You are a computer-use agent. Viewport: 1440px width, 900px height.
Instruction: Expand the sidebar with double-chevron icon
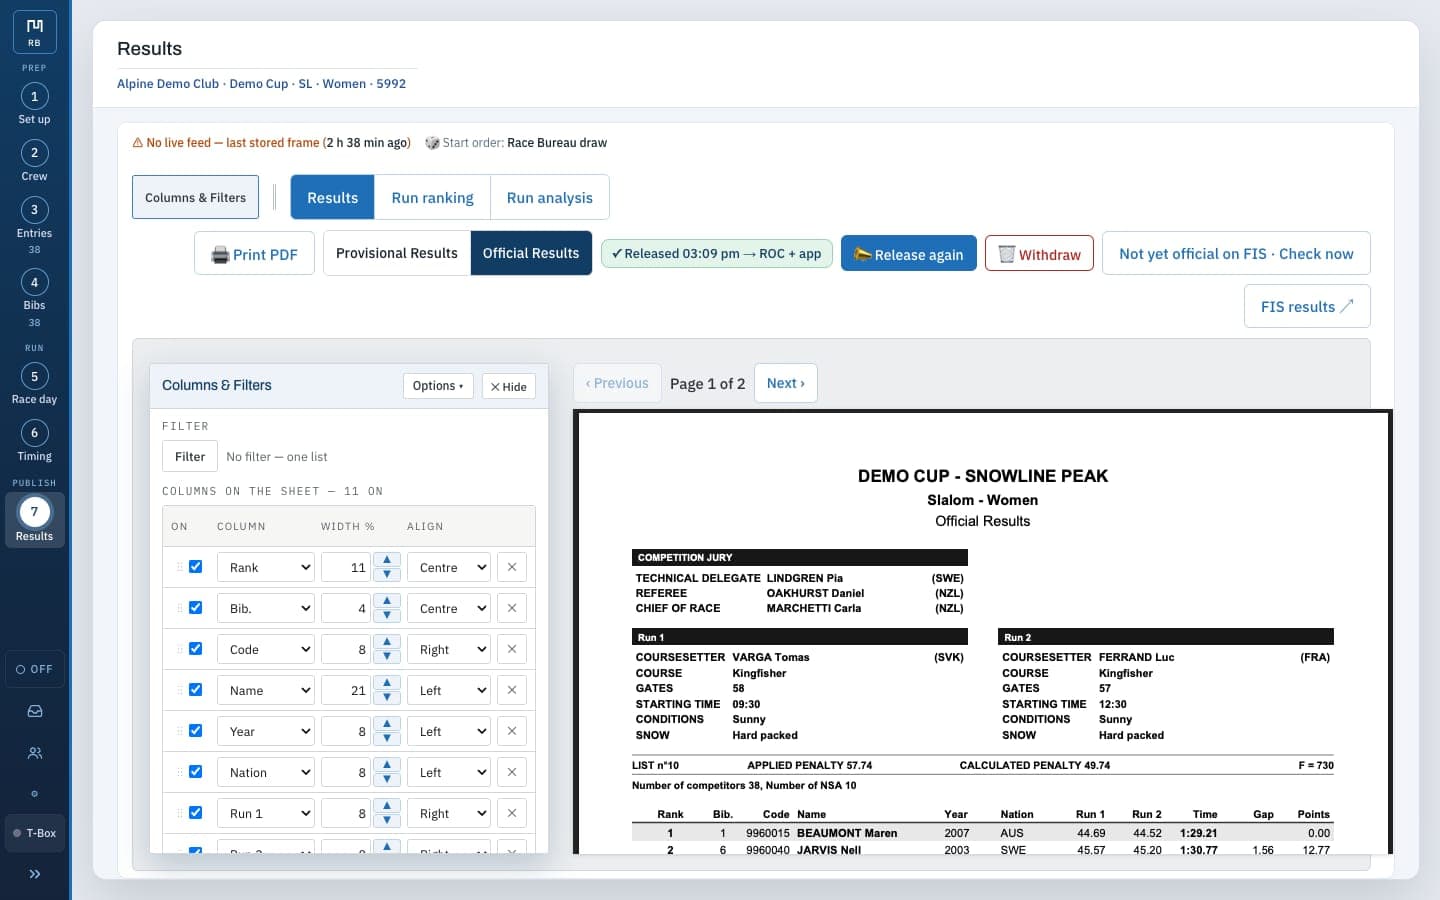click(35, 874)
